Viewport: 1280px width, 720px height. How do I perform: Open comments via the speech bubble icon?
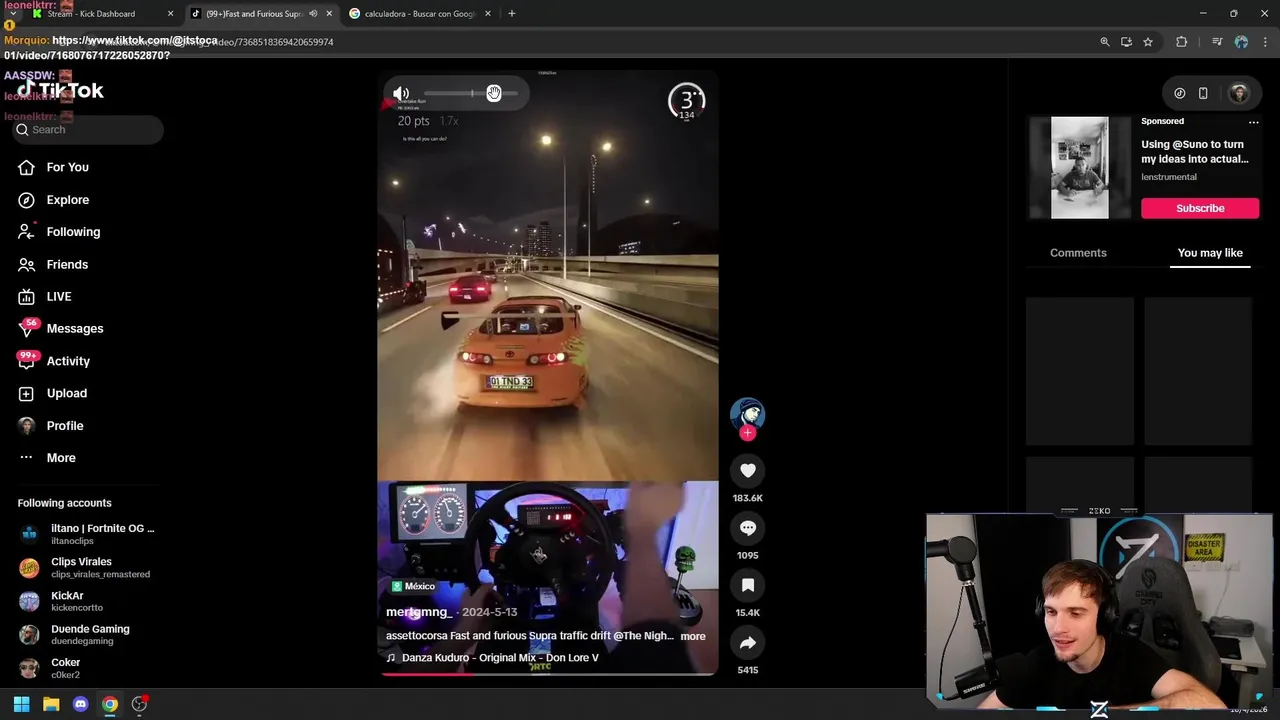[747, 528]
